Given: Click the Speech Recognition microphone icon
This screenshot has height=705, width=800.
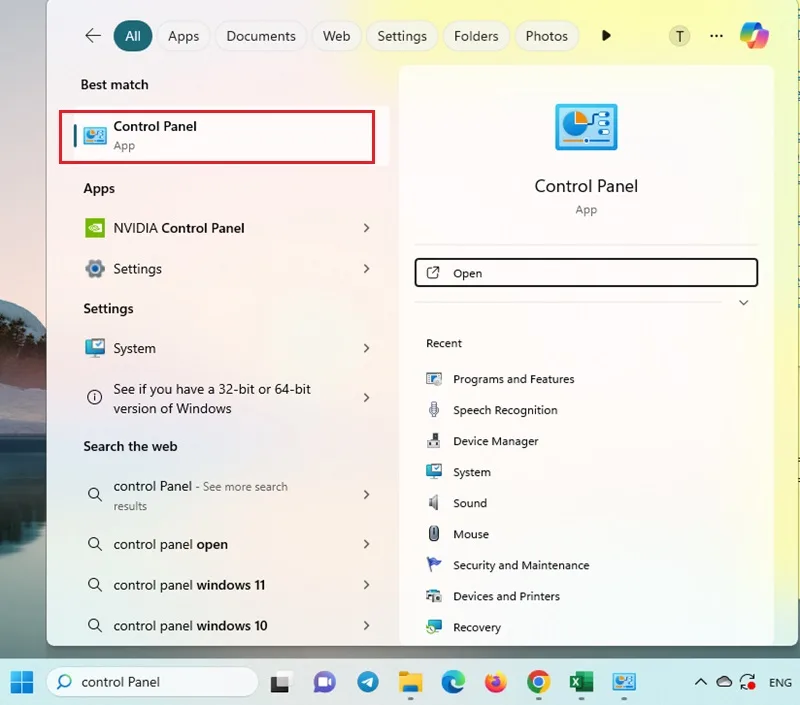Looking at the screenshot, I should pos(434,410).
